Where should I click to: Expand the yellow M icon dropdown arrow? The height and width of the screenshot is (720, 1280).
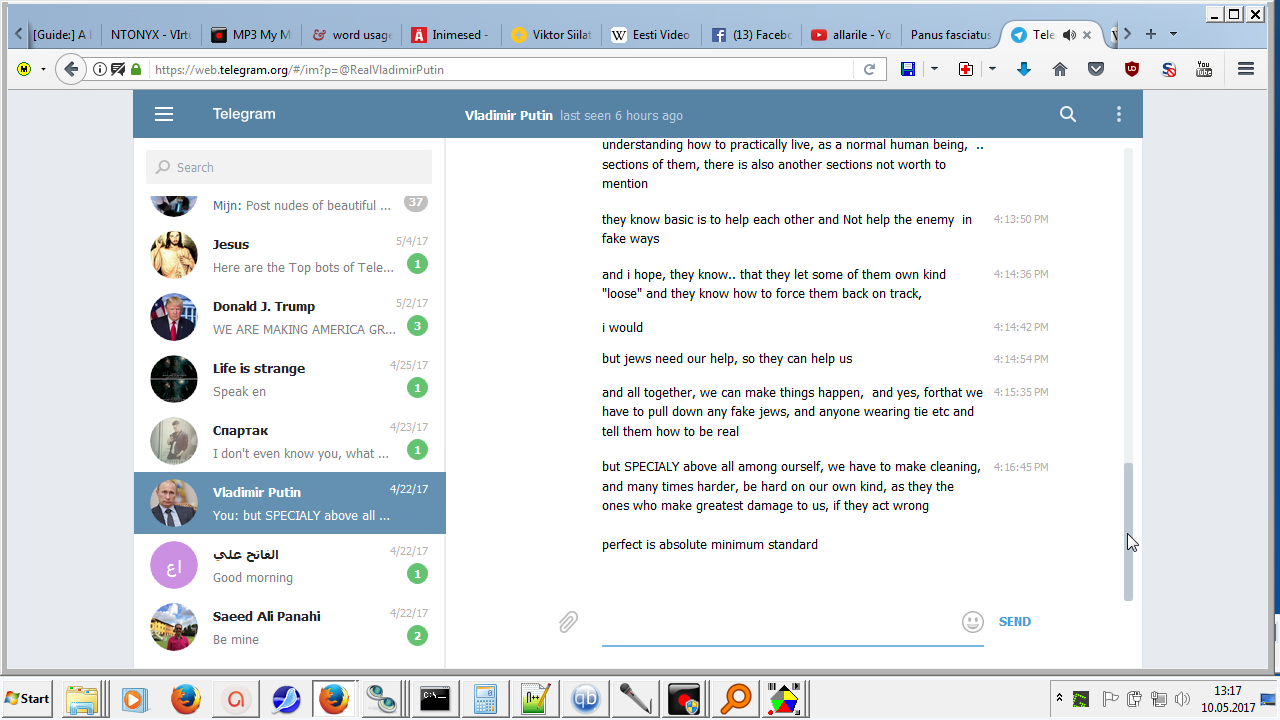coord(43,69)
